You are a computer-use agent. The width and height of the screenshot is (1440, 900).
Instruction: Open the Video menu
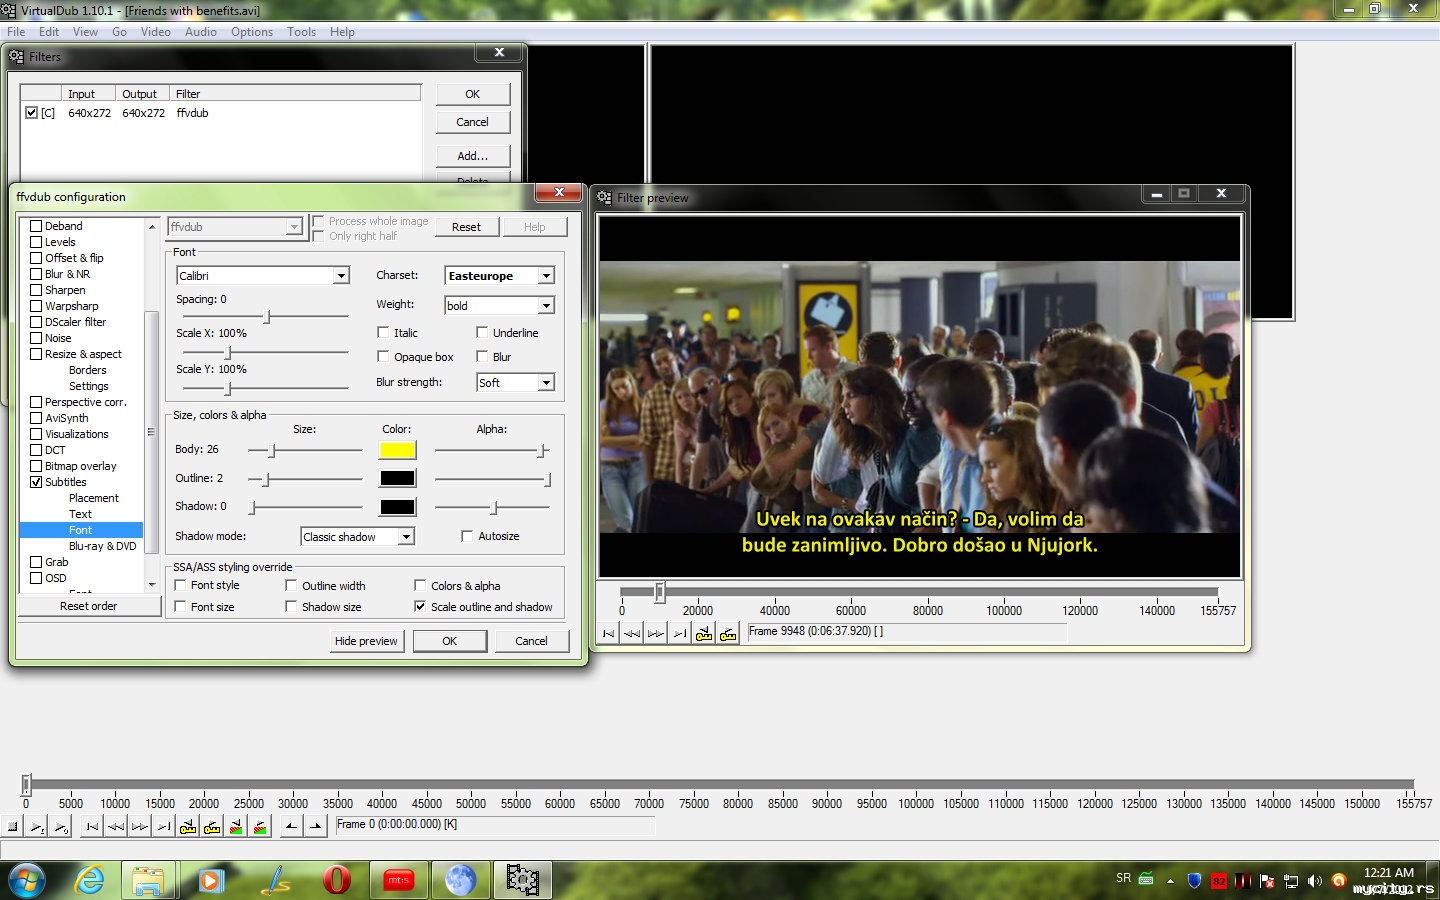click(155, 32)
